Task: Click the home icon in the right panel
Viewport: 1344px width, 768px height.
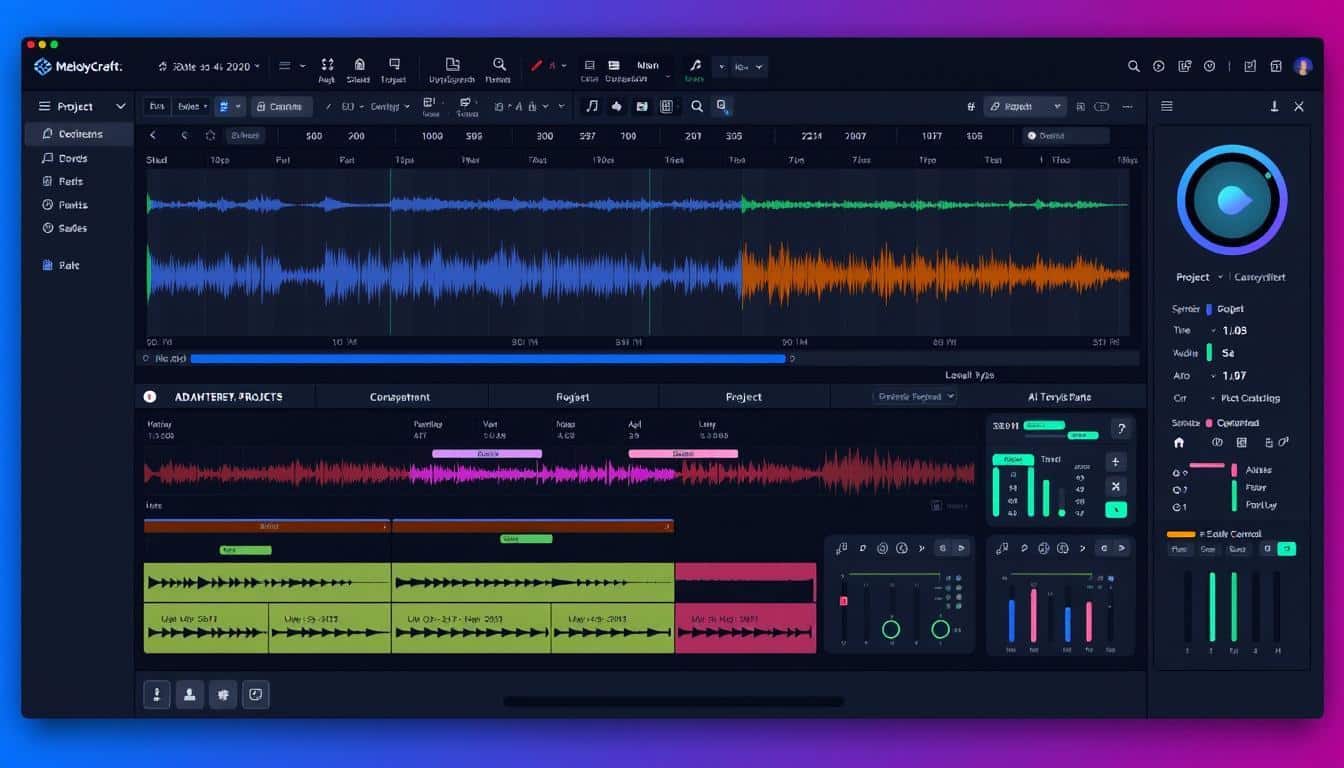Action: pos(1180,442)
